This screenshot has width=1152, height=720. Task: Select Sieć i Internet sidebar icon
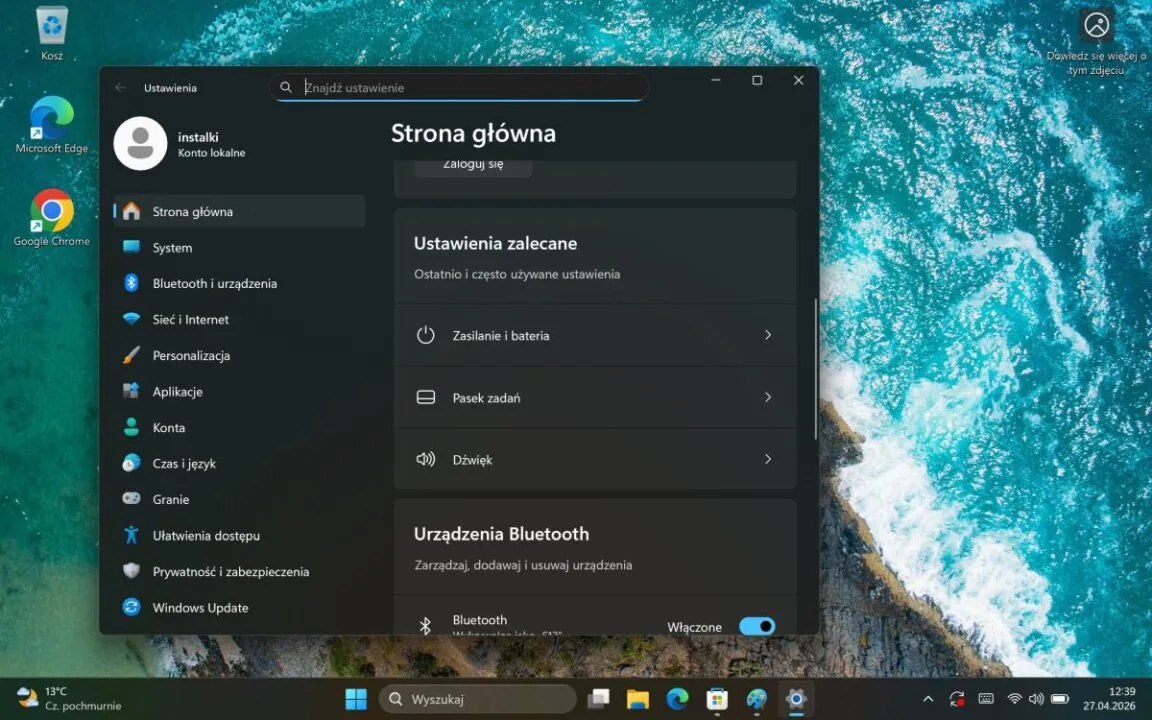[x=131, y=320]
